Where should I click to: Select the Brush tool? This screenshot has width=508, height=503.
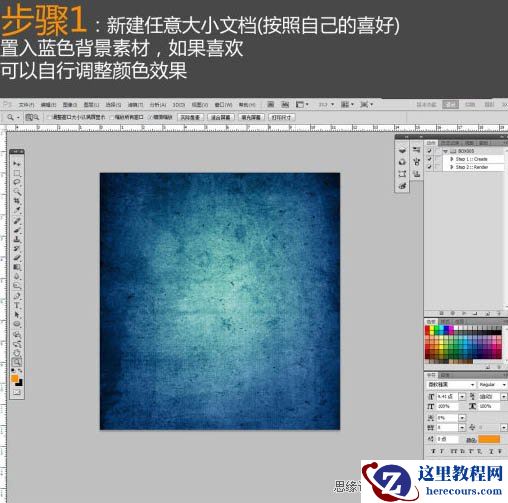(17, 230)
